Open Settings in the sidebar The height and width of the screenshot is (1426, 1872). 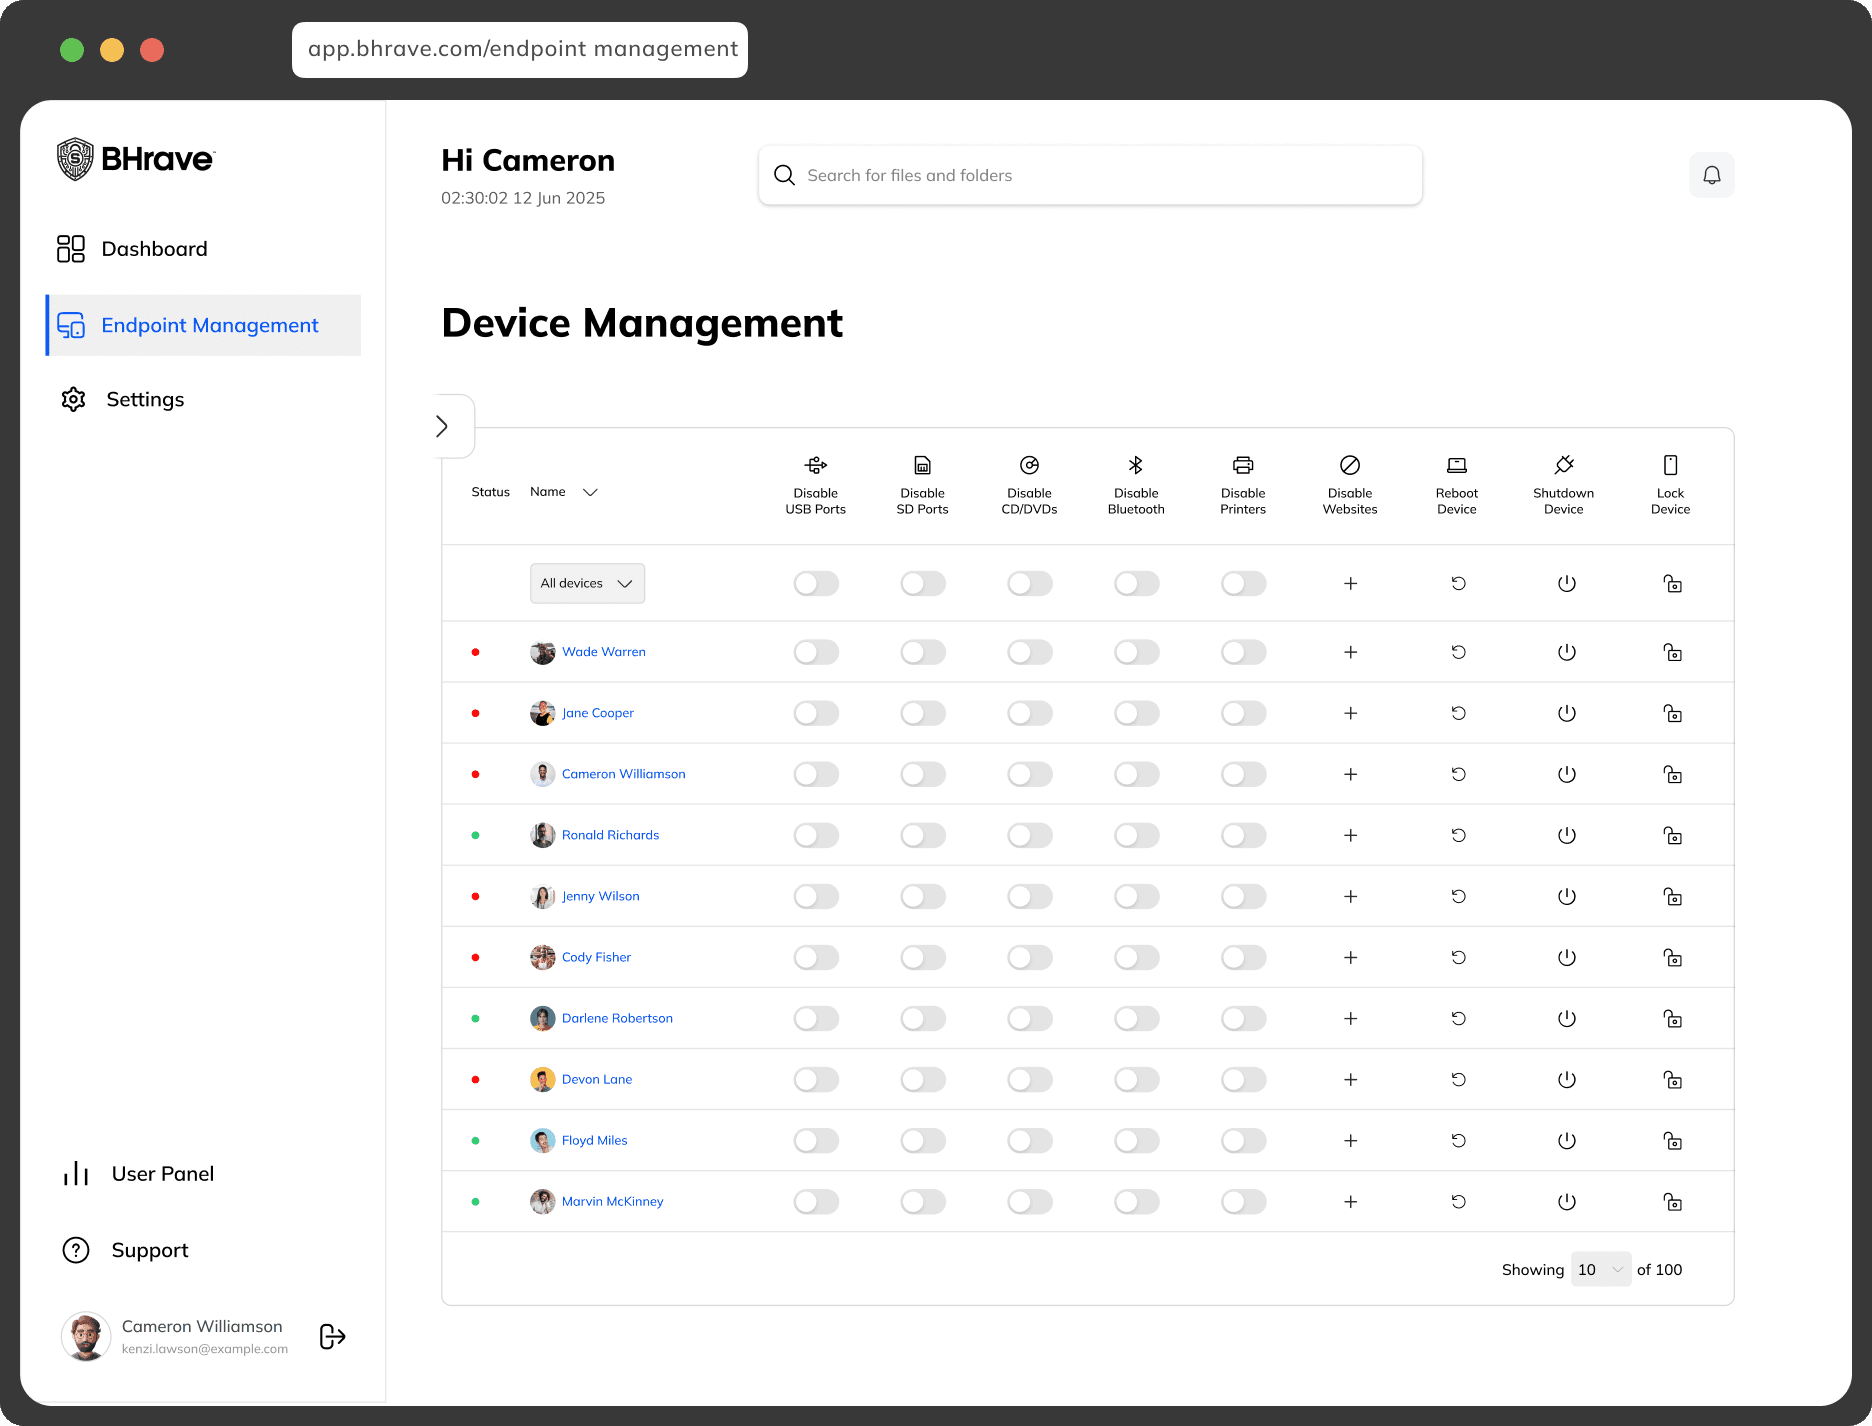coord(123,399)
